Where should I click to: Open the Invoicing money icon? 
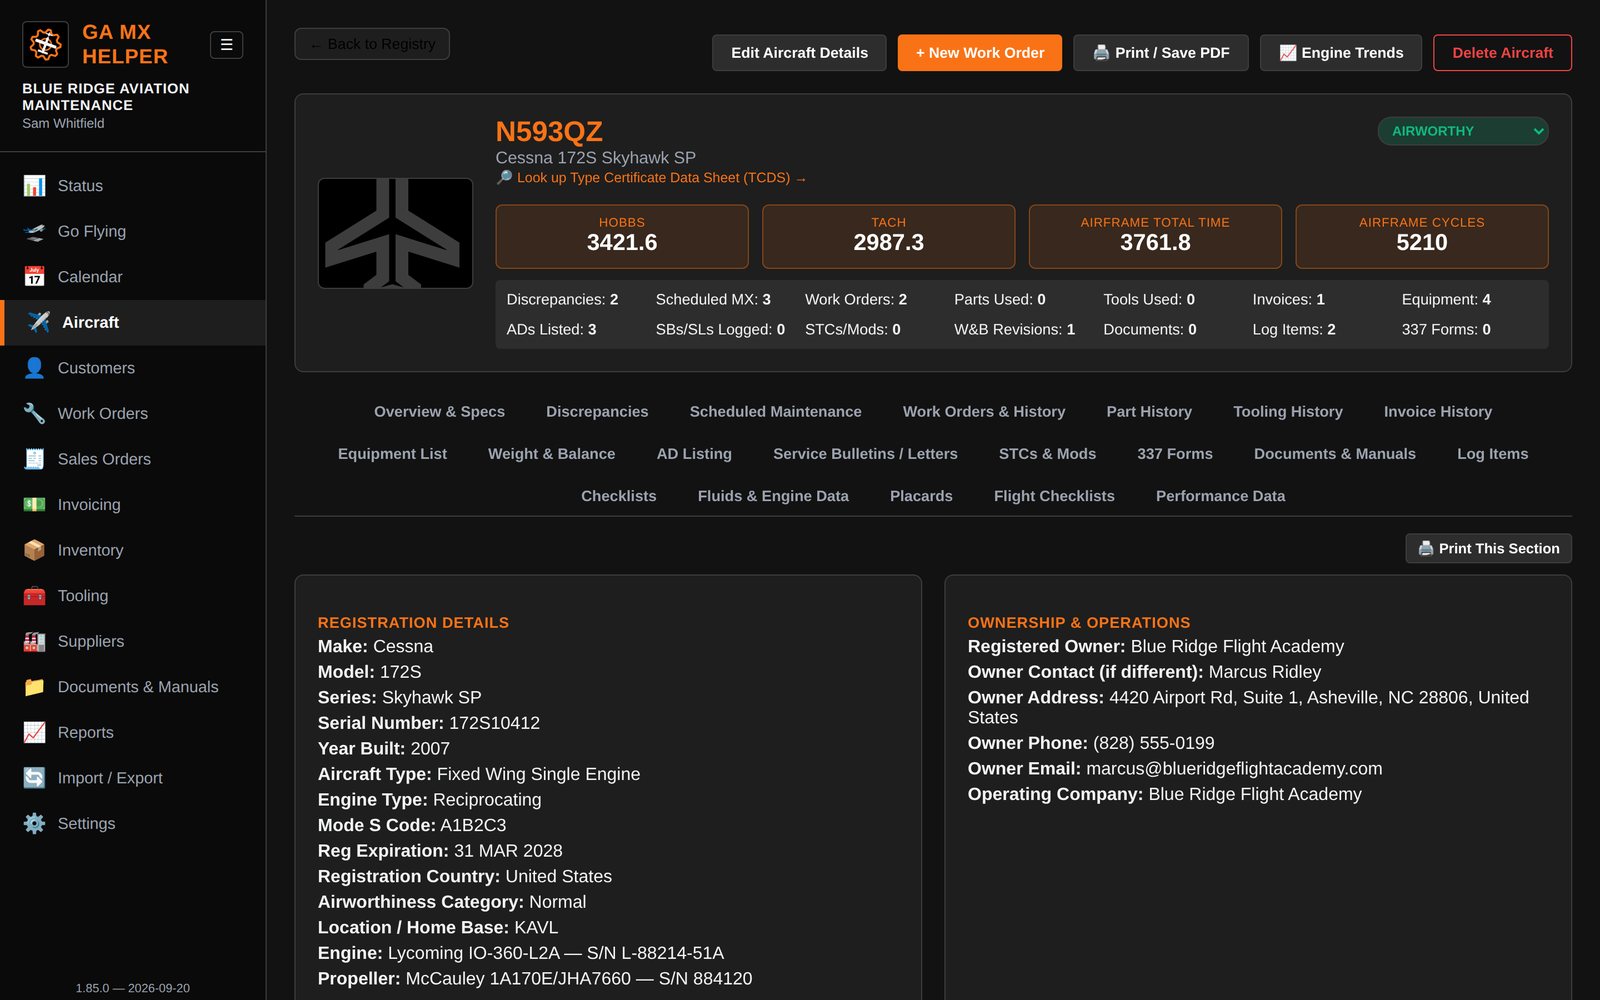(34, 504)
